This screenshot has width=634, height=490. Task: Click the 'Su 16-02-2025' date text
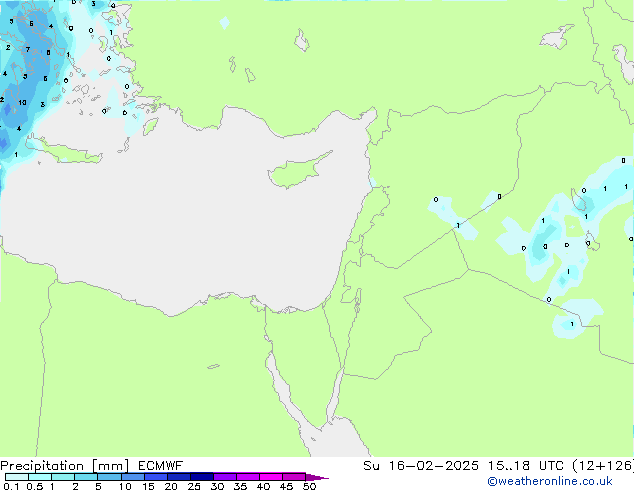point(421,466)
